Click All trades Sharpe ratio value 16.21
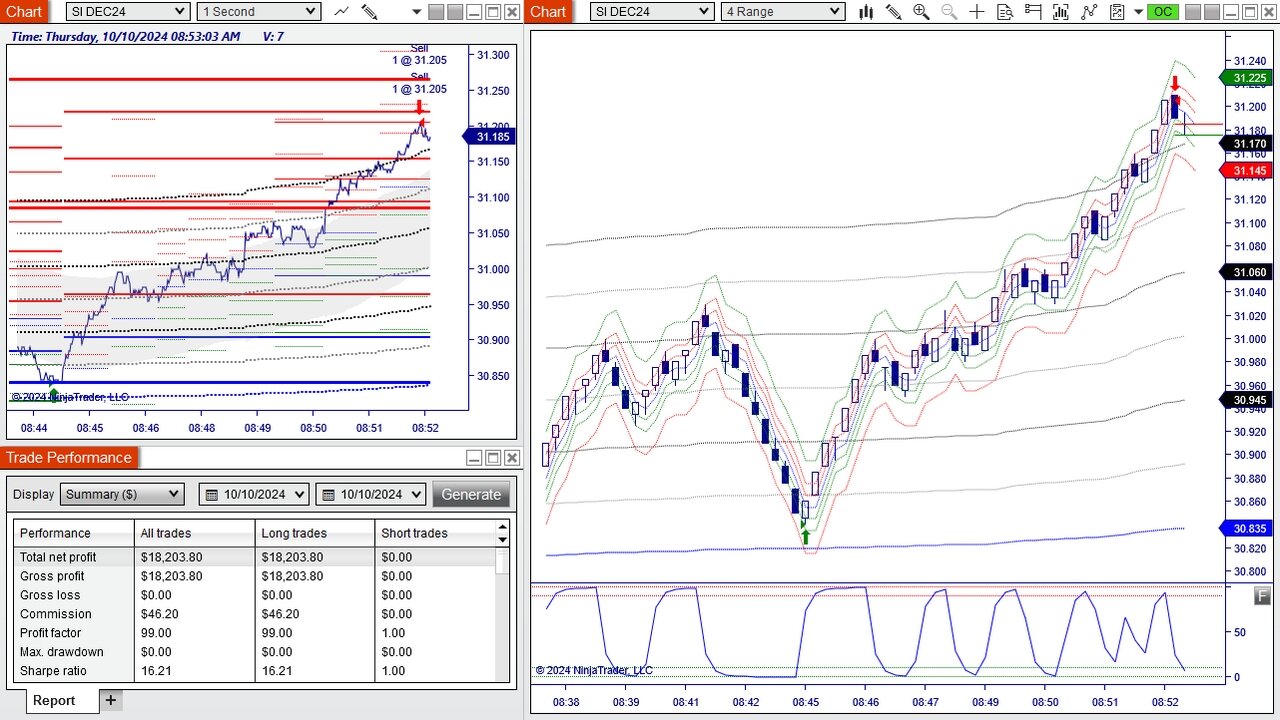 156,671
